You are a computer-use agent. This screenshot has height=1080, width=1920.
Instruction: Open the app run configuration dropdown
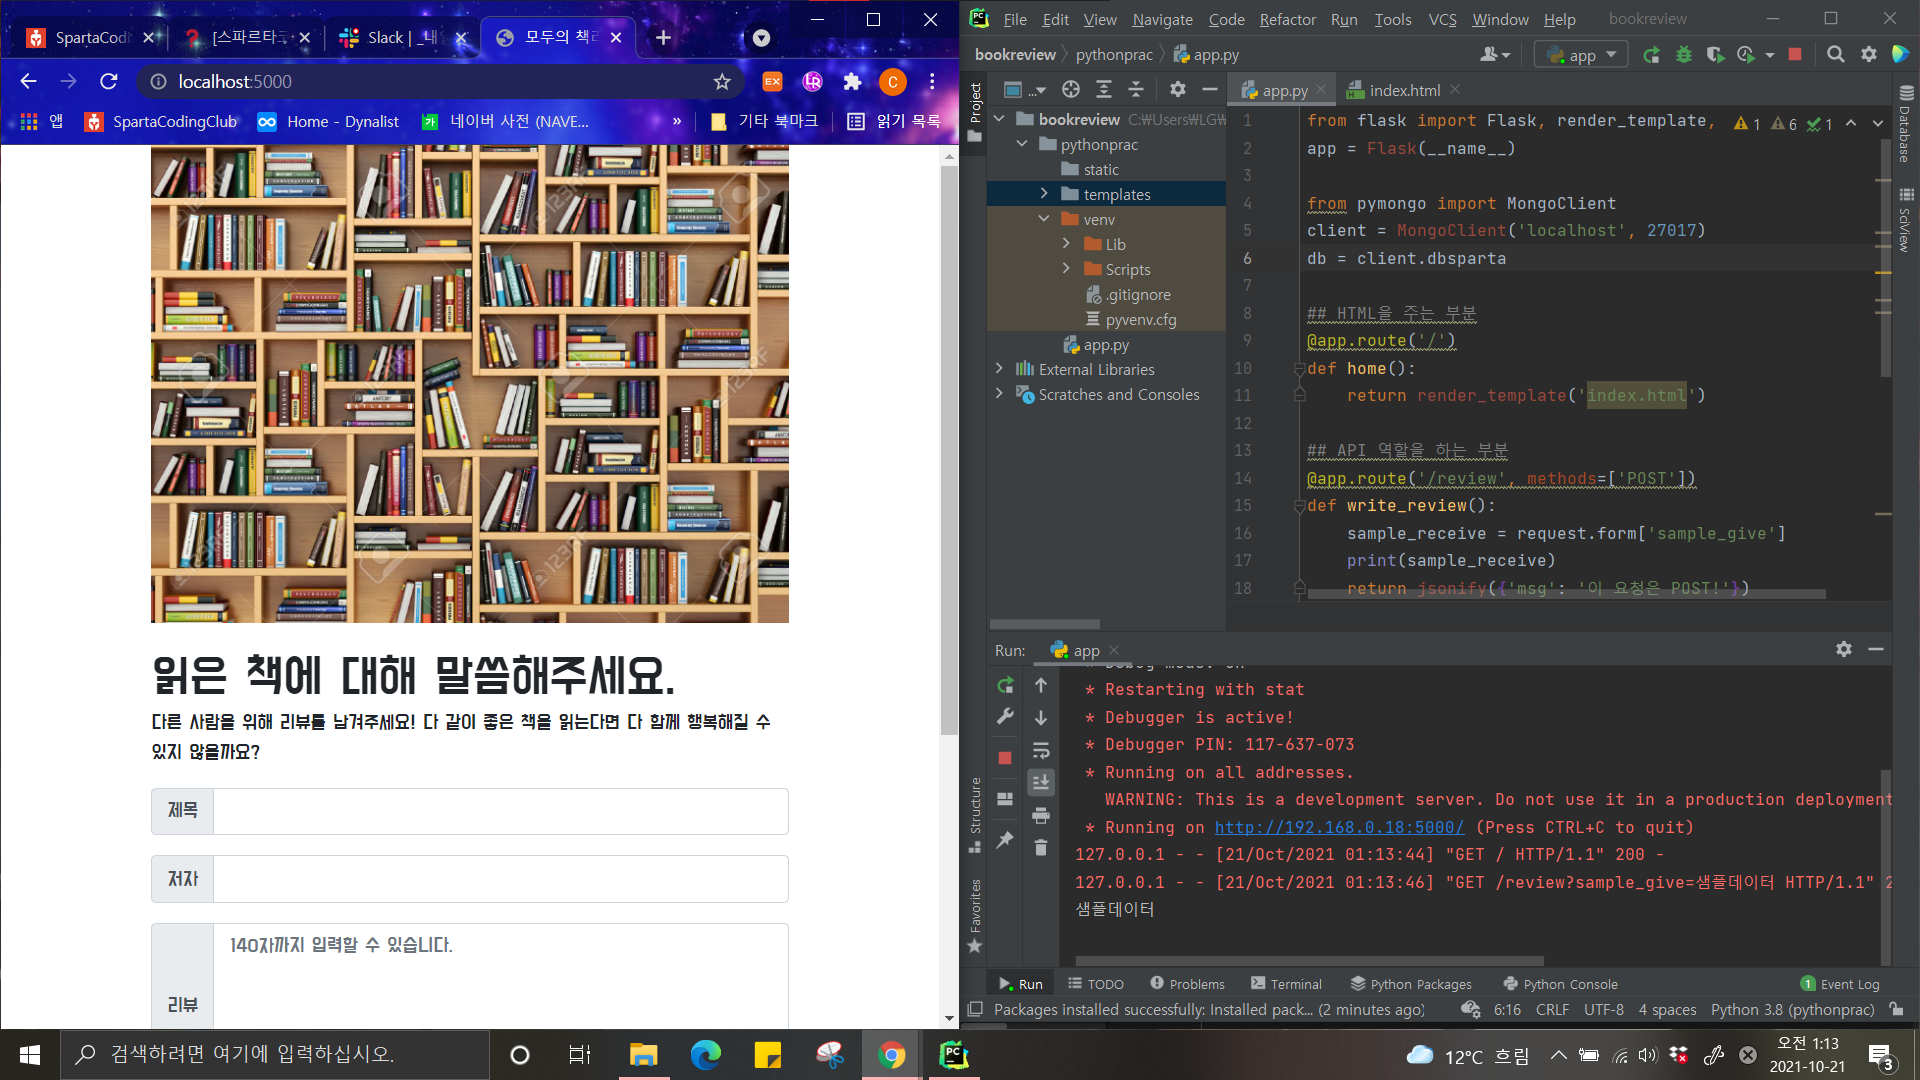1581,55
